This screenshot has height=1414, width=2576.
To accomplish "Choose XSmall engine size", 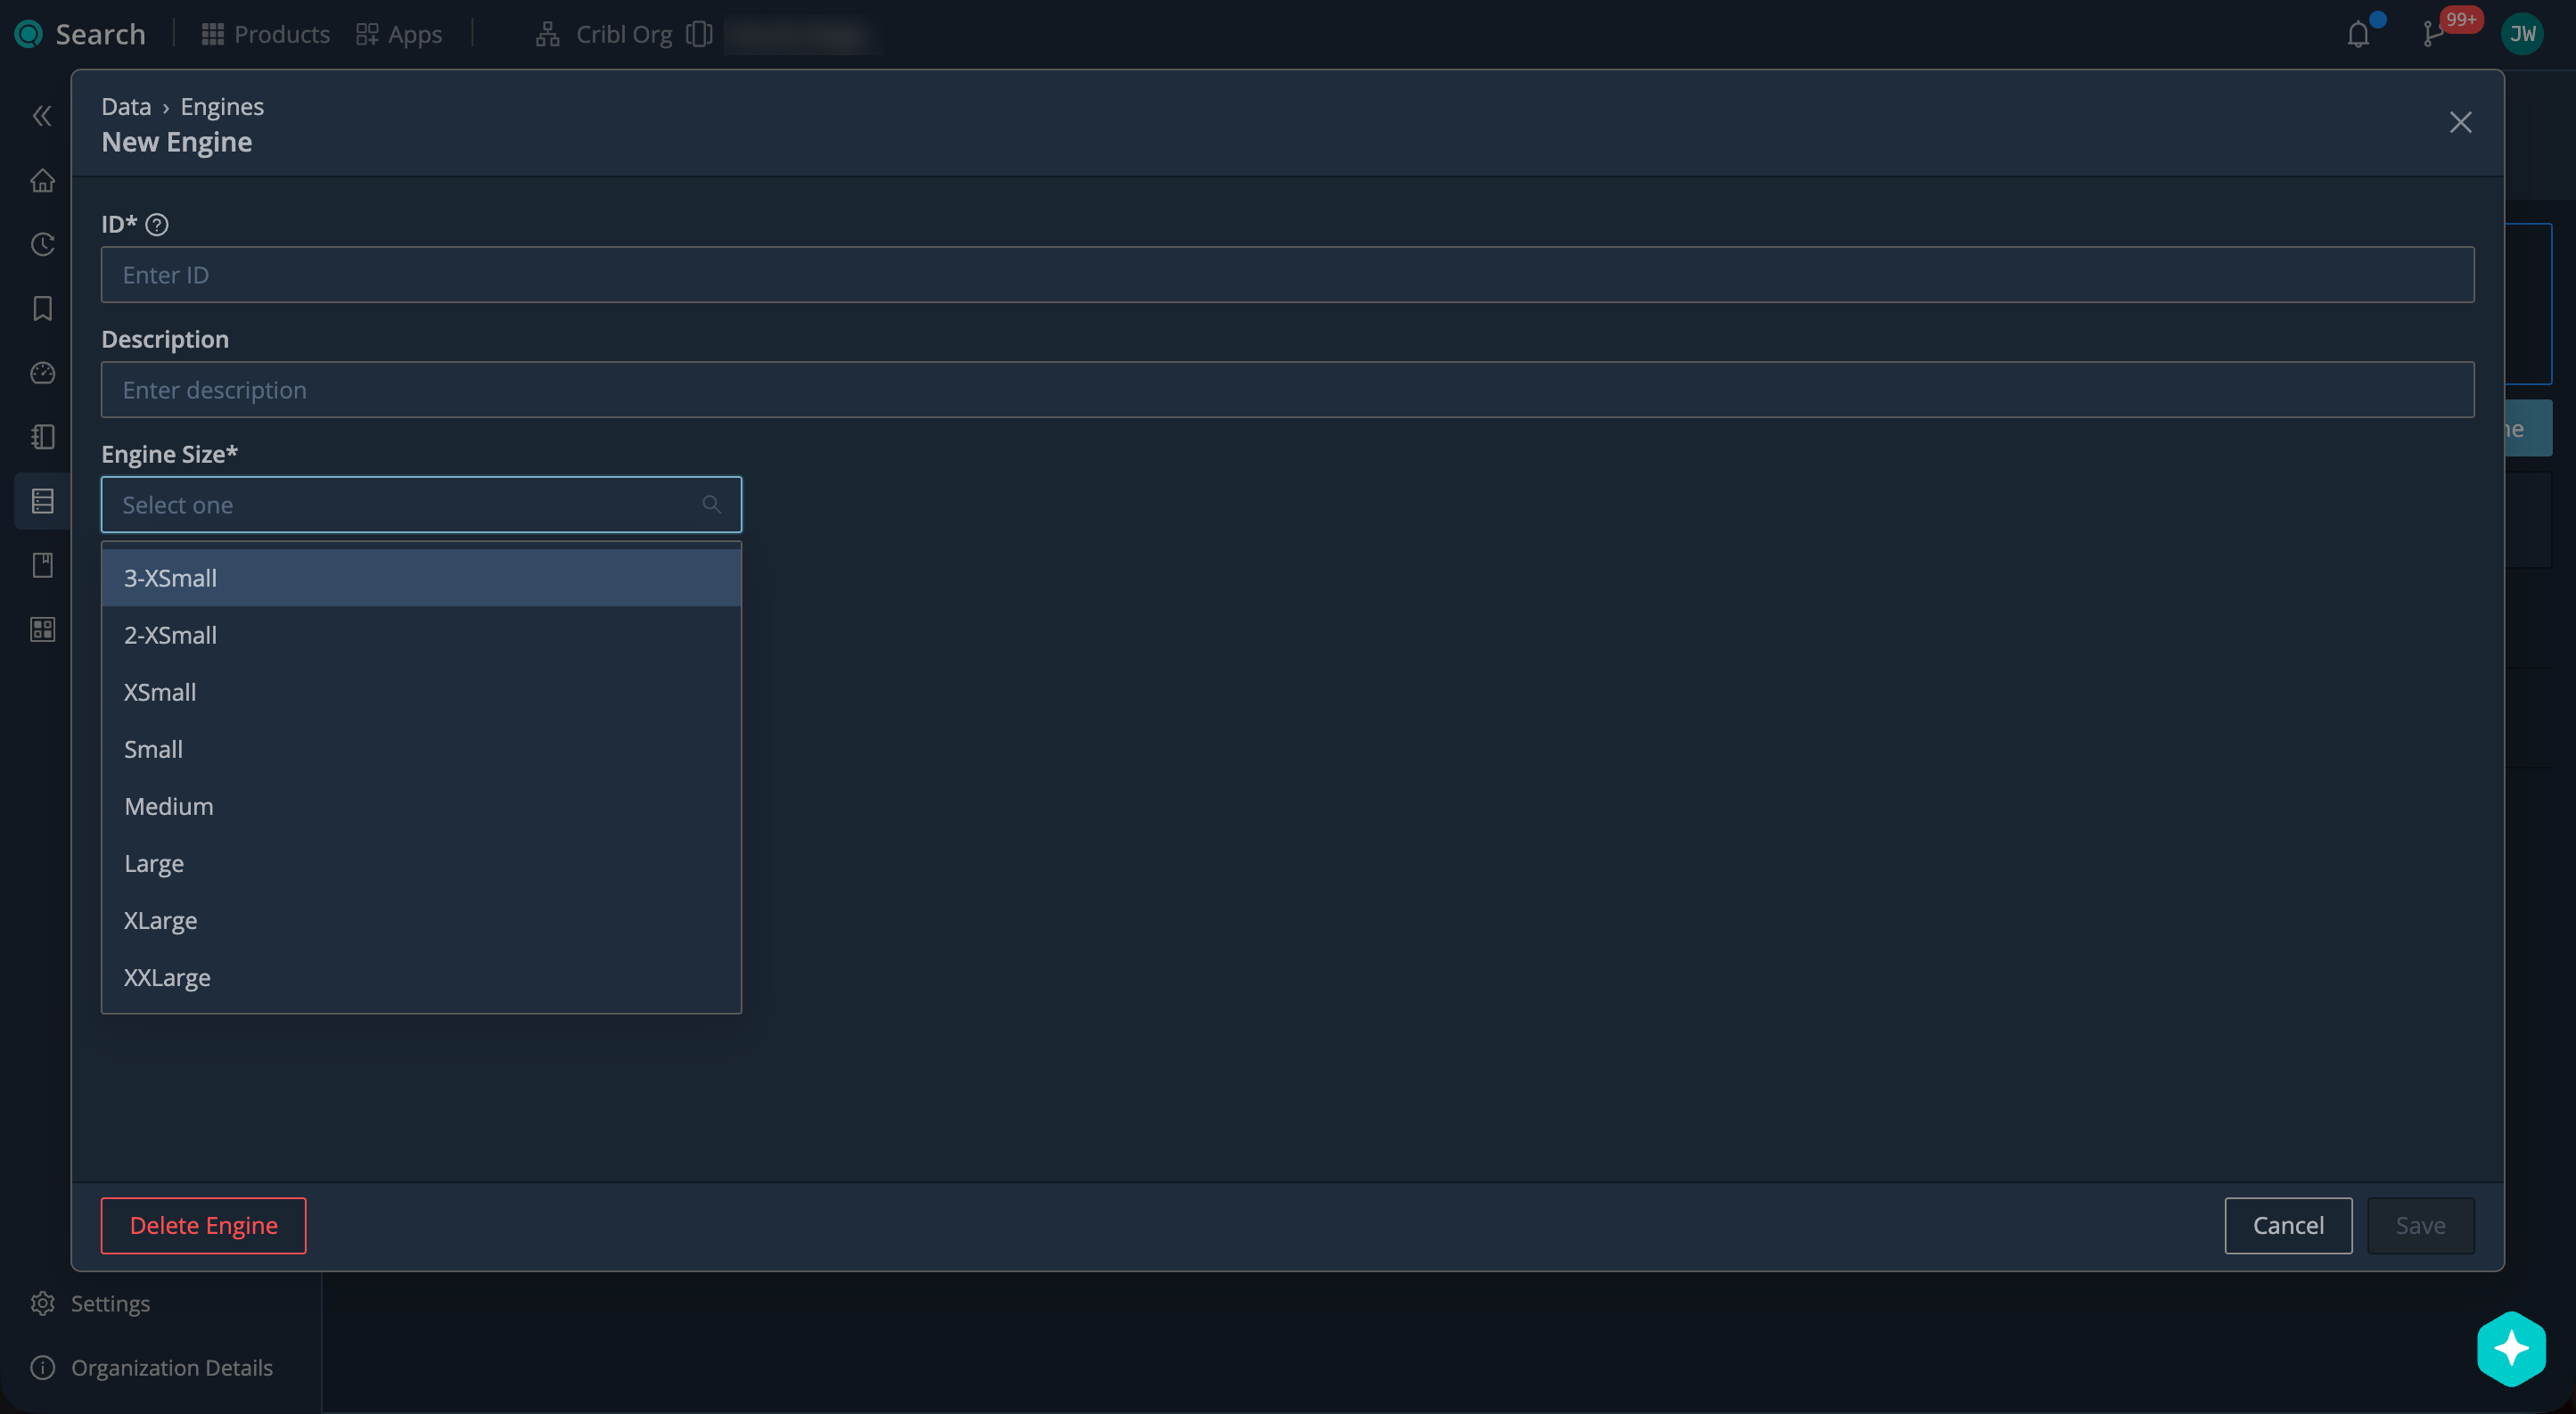I will point(421,692).
